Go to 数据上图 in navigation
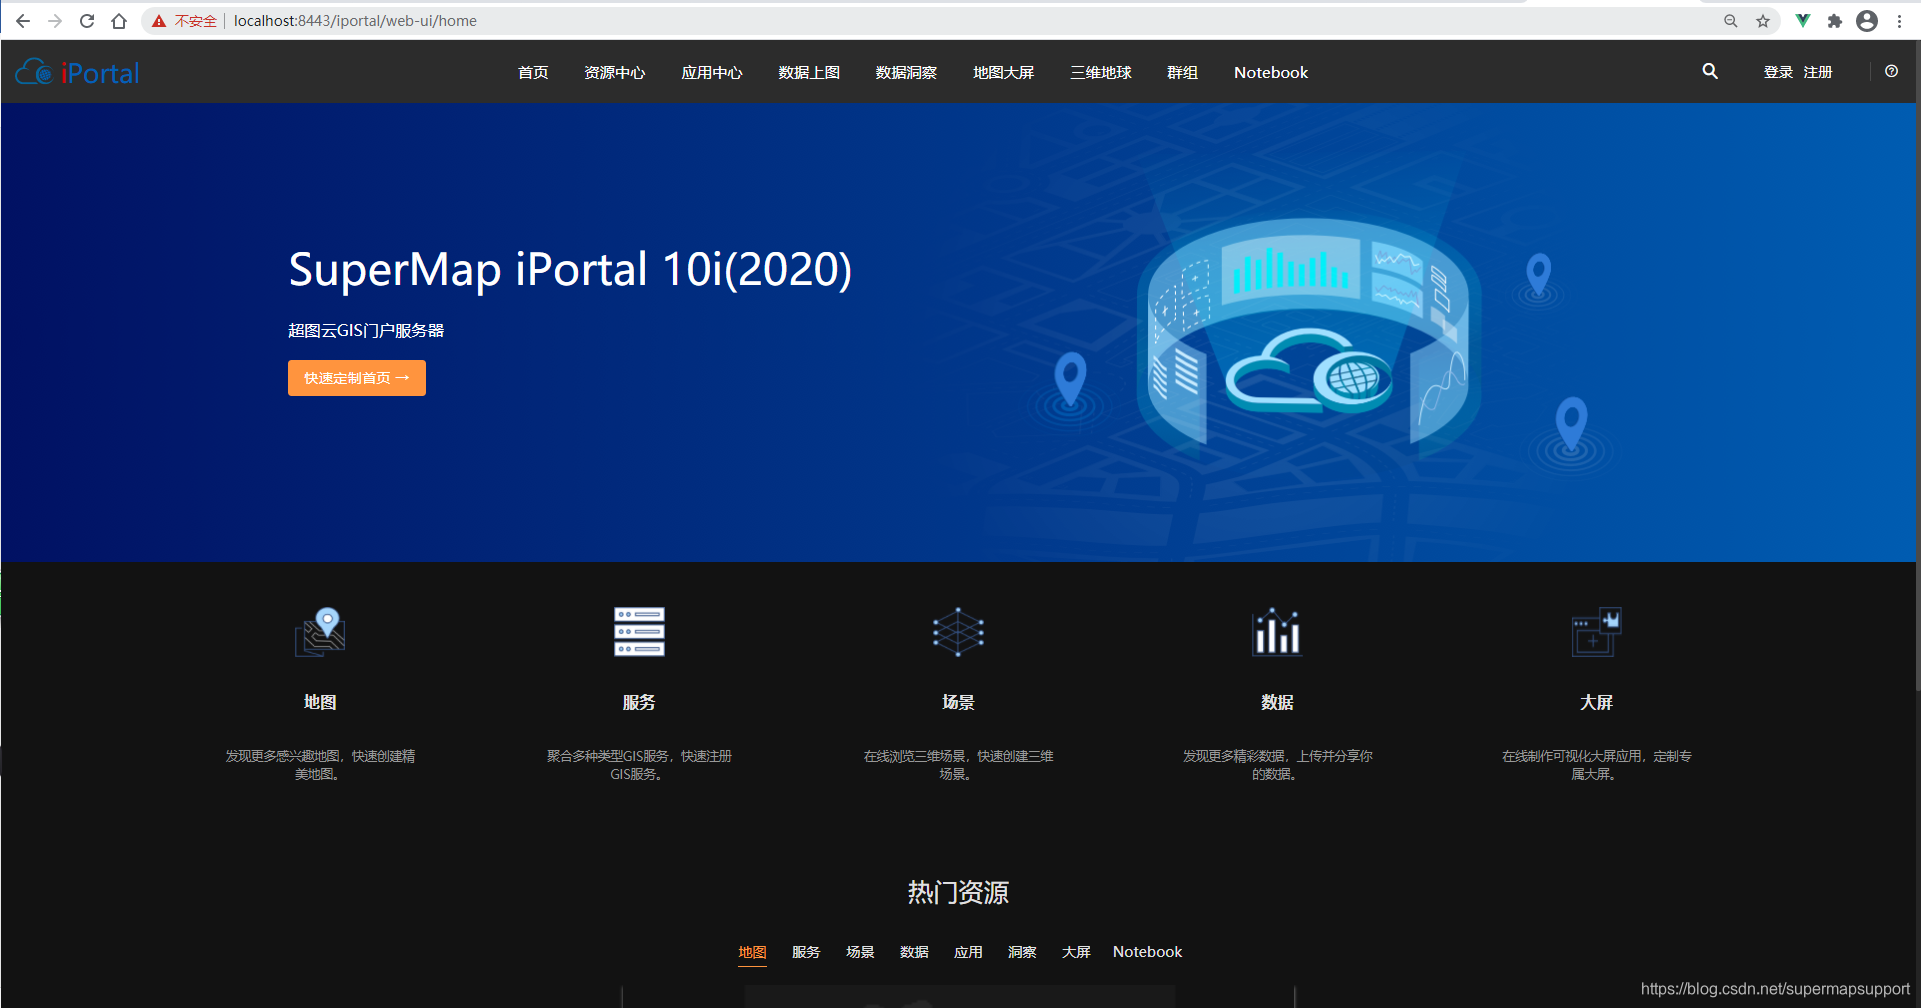Image resolution: width=1921 pixels, height=1008 pixels. coord(808,72)
